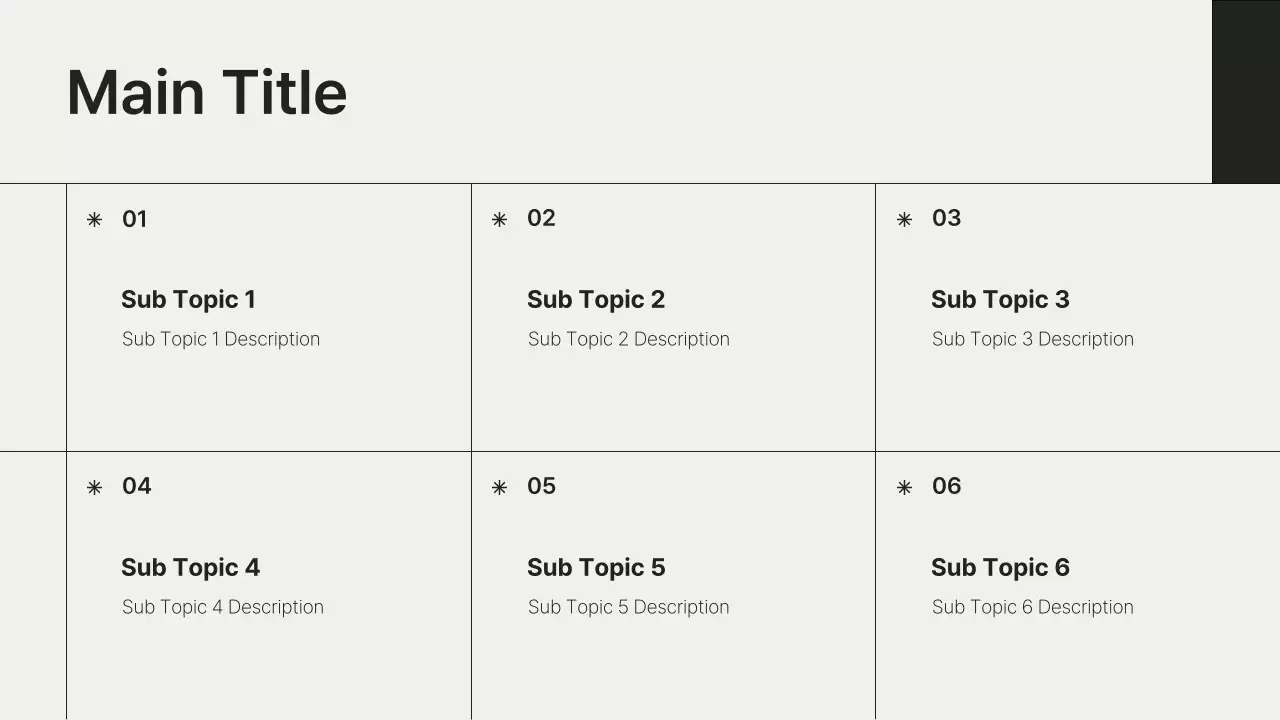Click the Sub Topic 6 Description text
This screenshot has height=720, width=1280.
pyautogui.click(x=1032, y=607)
